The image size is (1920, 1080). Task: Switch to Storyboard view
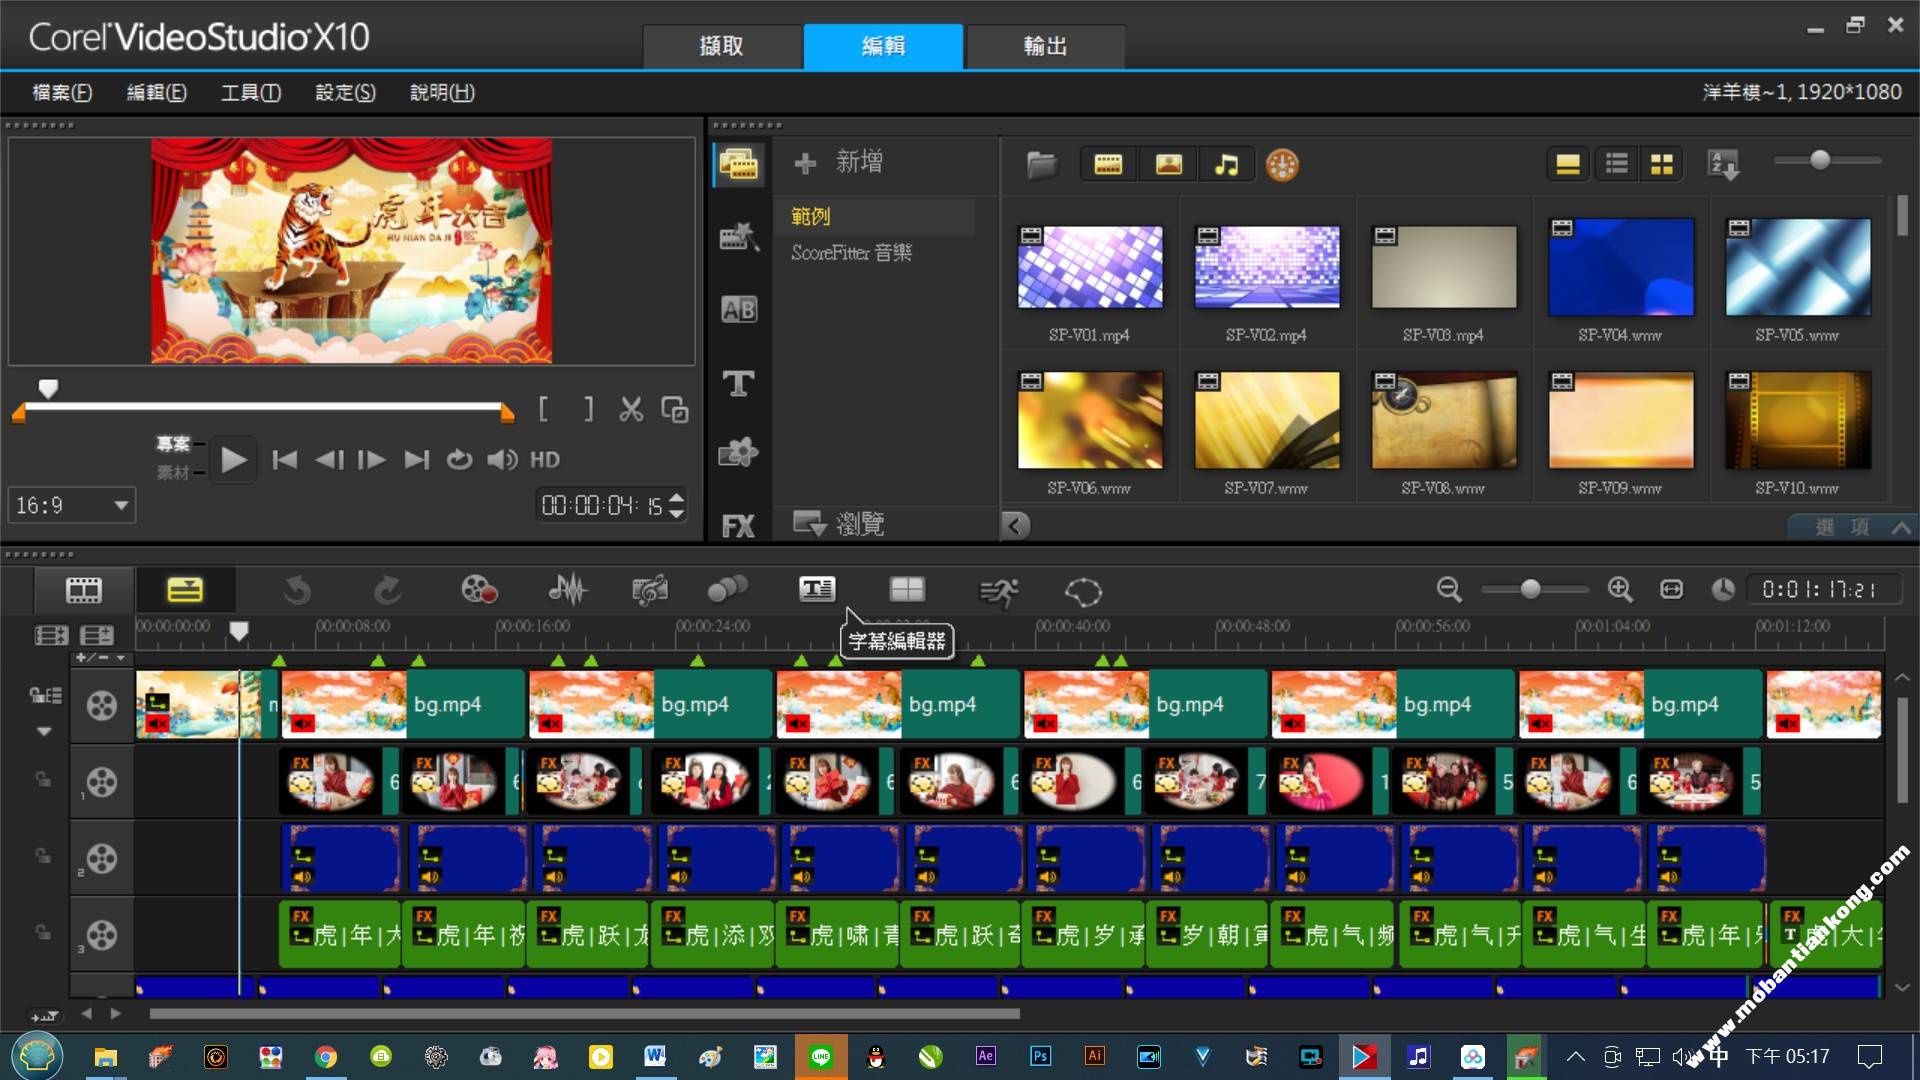tap(84, 590)
